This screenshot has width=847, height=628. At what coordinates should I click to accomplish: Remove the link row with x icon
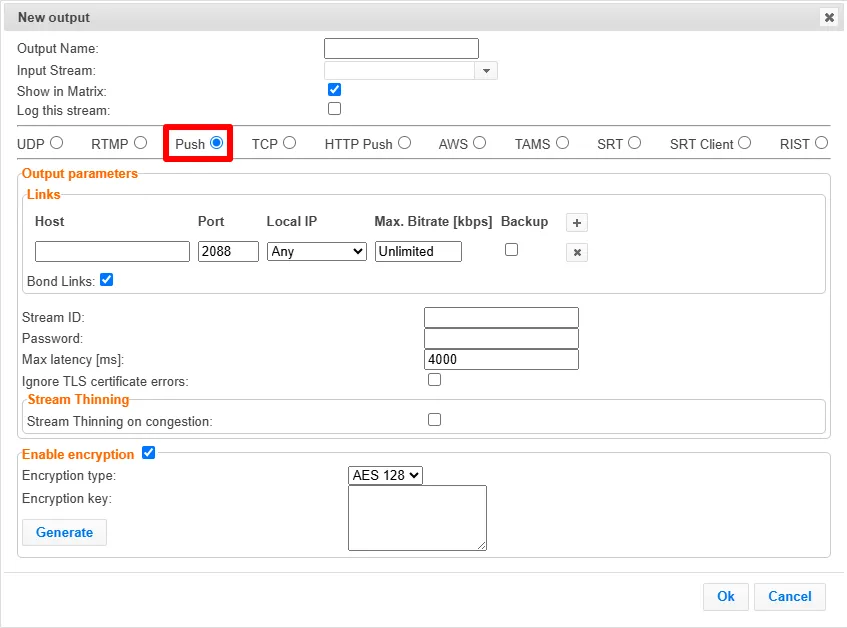[x=577, y=252]
